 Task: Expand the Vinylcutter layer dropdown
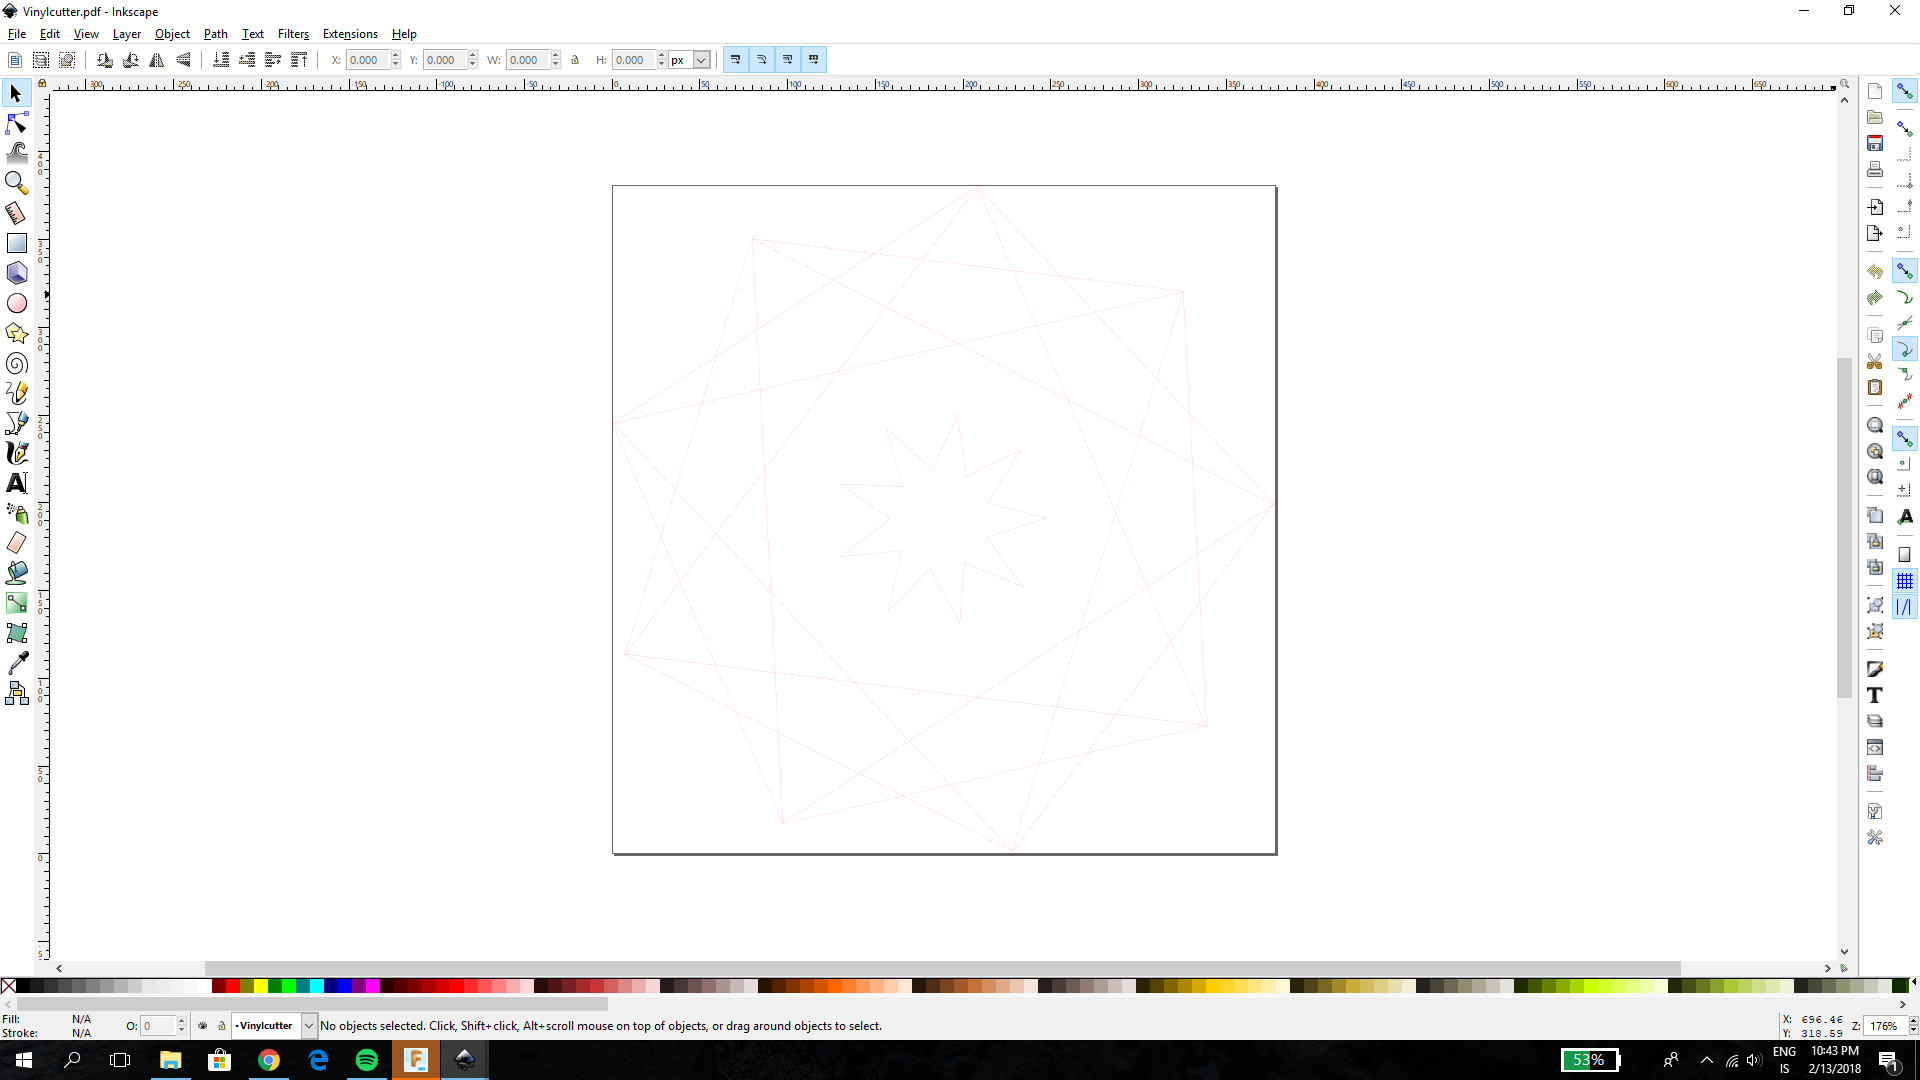pos(309,1026)
